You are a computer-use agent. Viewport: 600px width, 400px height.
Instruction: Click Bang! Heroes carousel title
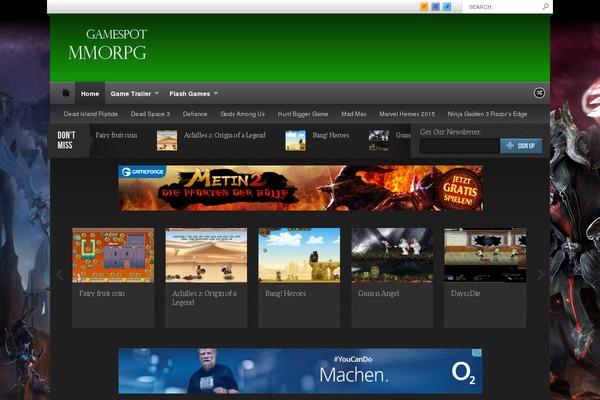click(285, 293)
